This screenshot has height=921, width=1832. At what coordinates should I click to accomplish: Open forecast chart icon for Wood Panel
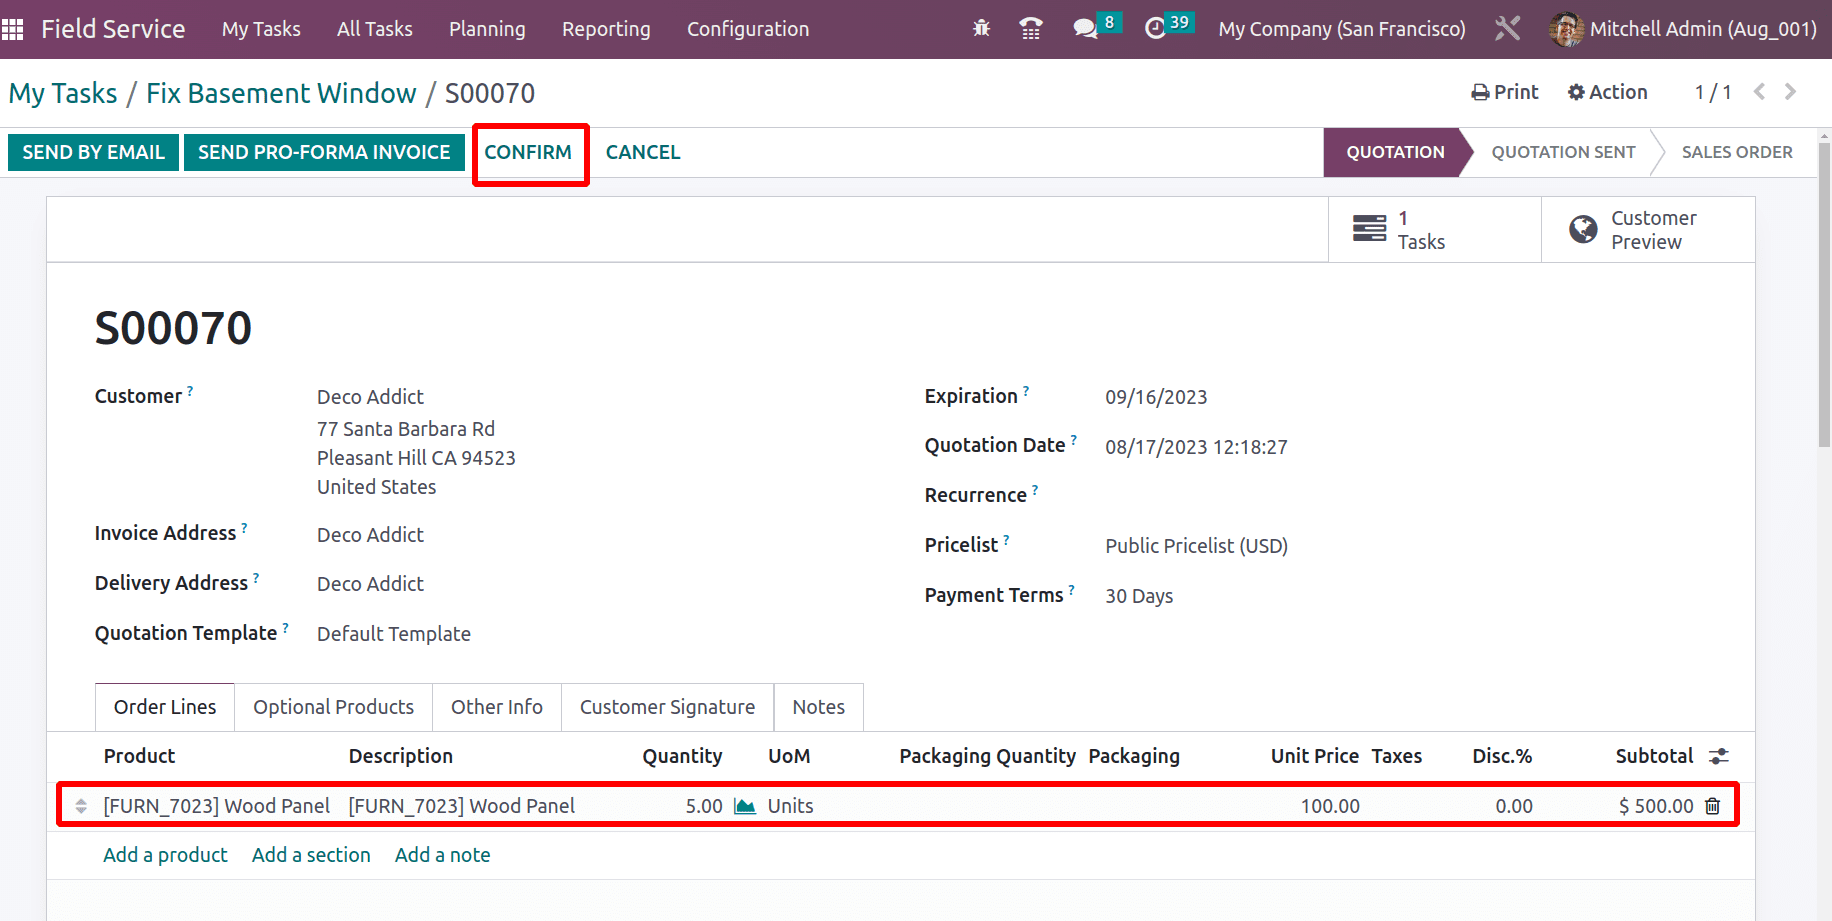pos(745,806)
